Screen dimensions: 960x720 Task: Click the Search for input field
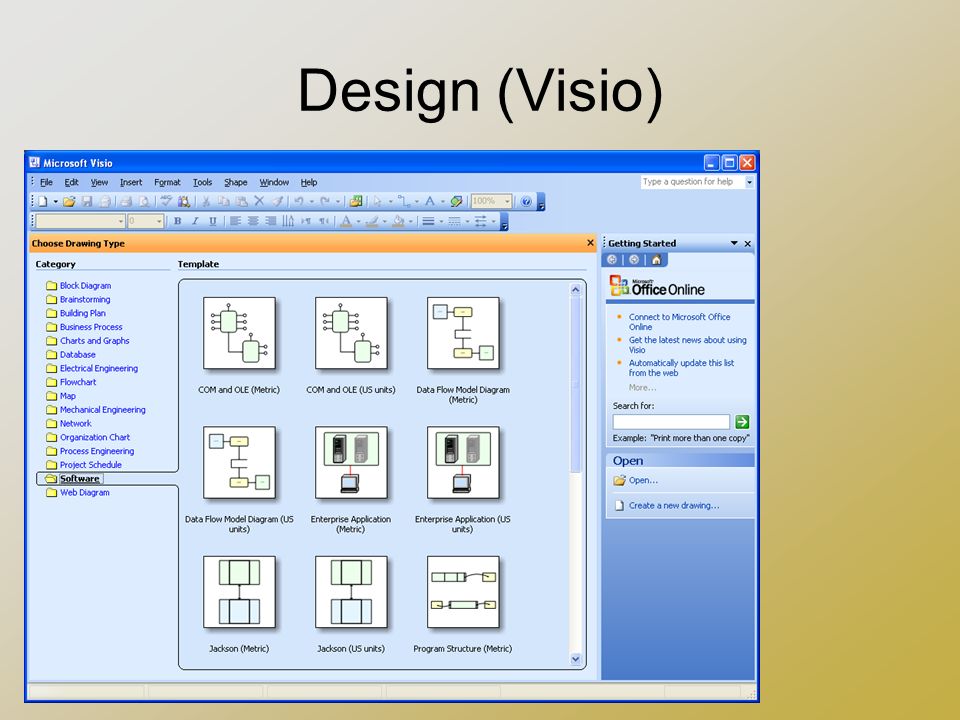[x=671, y=421]
